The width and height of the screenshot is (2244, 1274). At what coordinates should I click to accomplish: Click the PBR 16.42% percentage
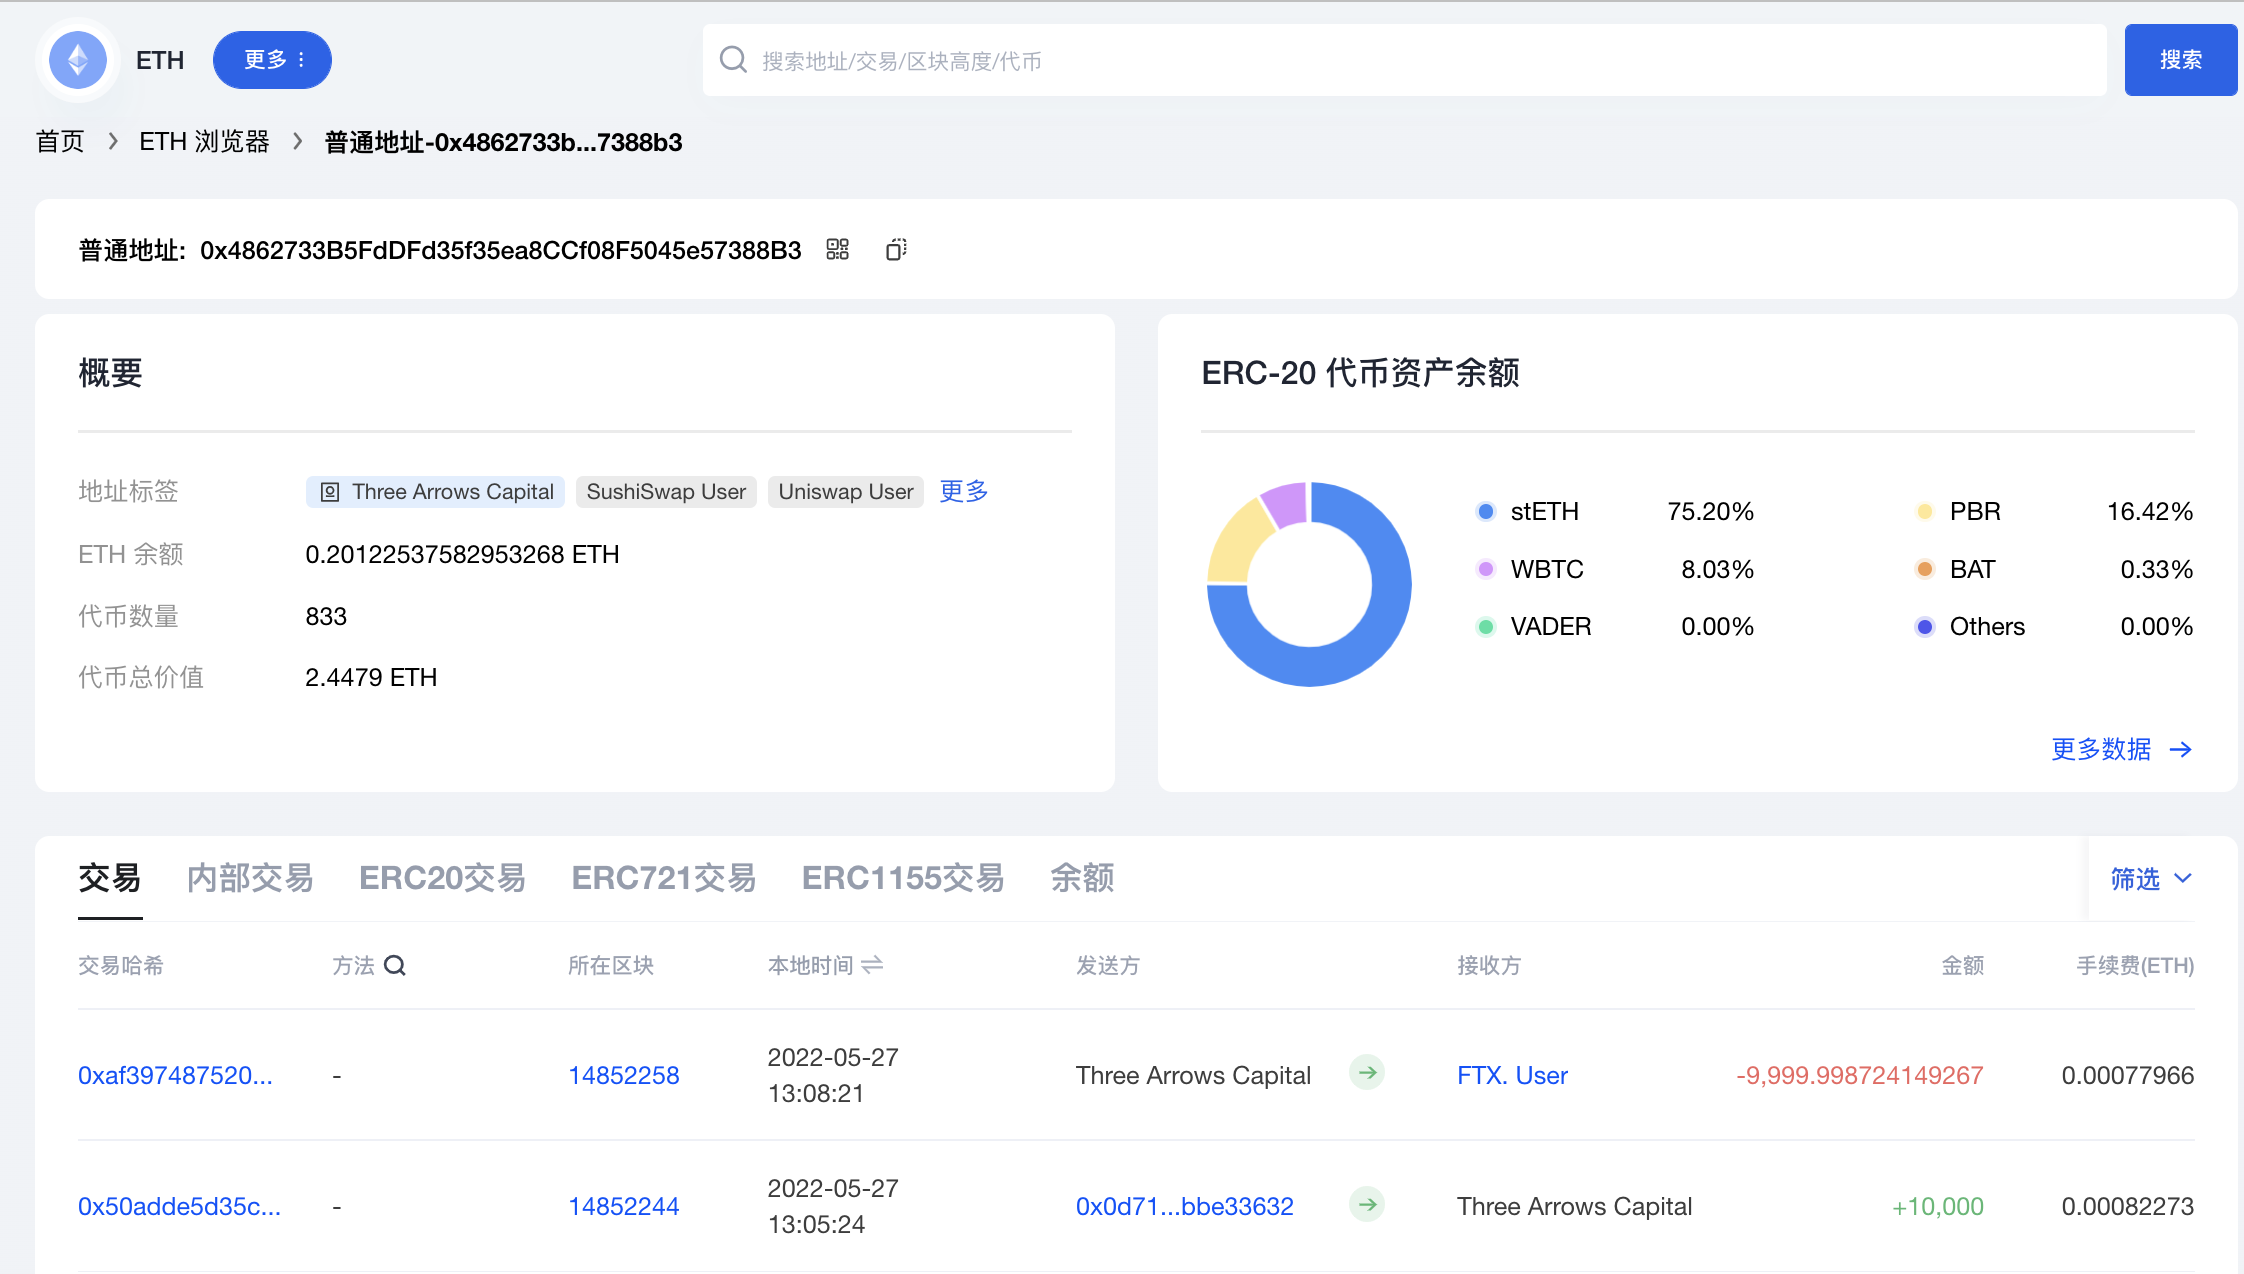coord(2150,512)
